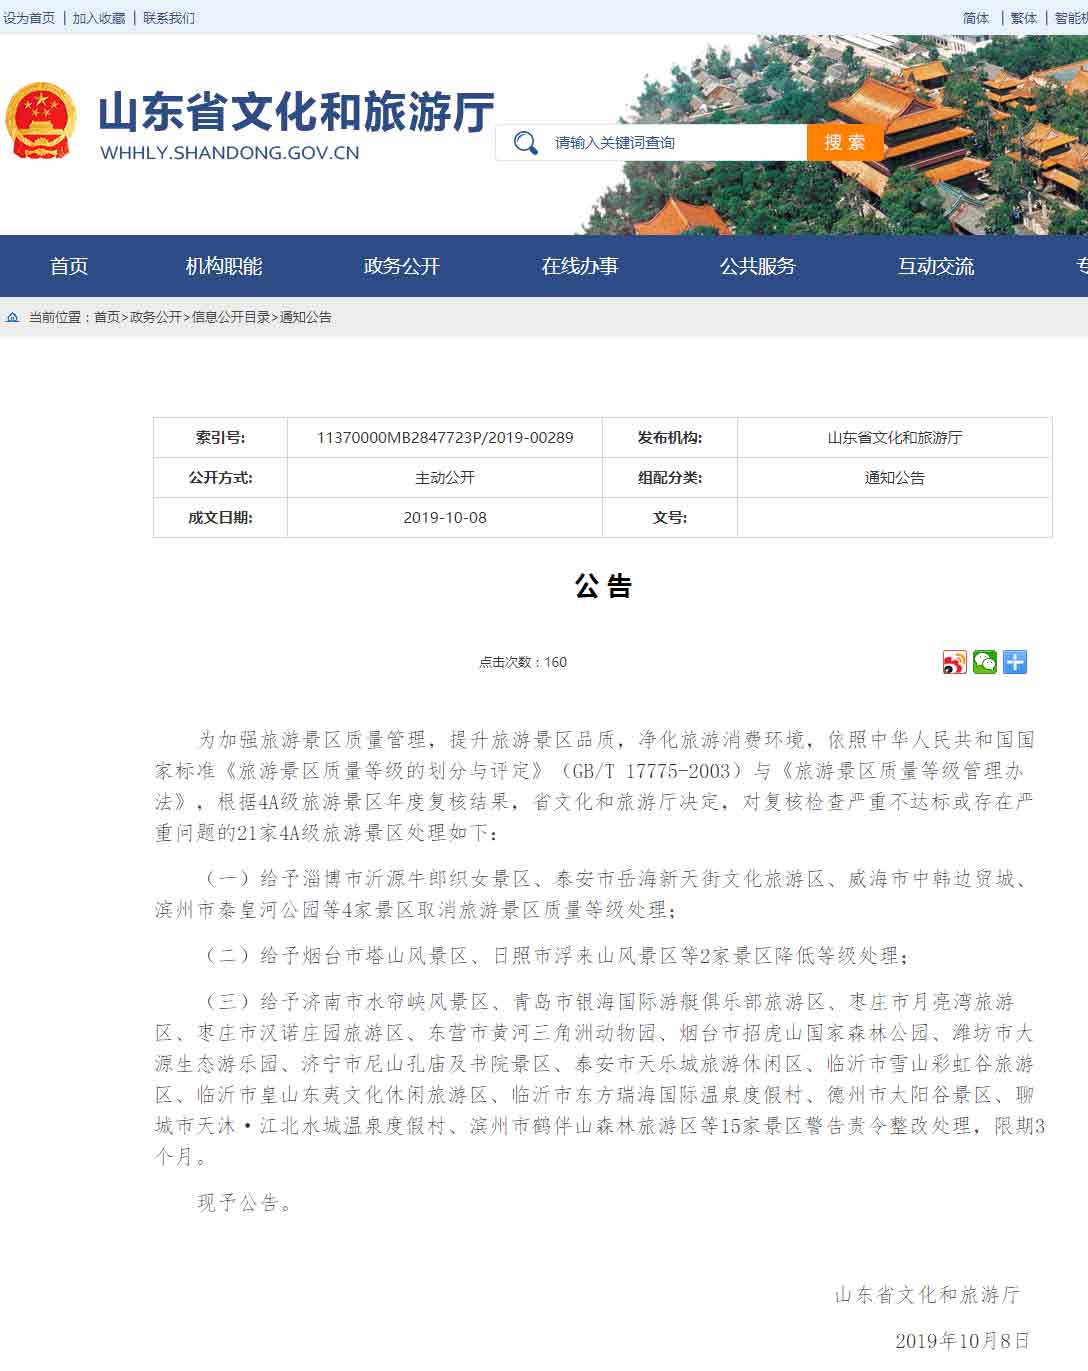Click breadcrumb link 政务公开
Image resolution: width=1088 pixels, height=1371 pixels.
156,317
